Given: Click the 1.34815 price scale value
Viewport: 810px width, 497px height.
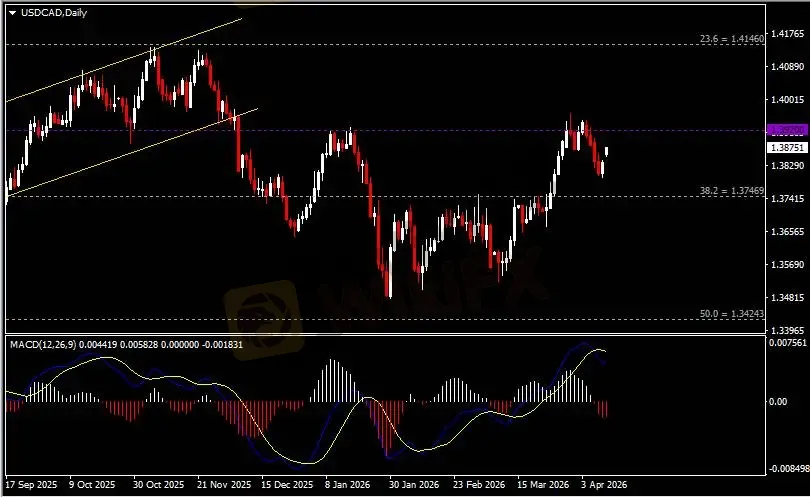Looking at the screenshot, I should (787, 298).
